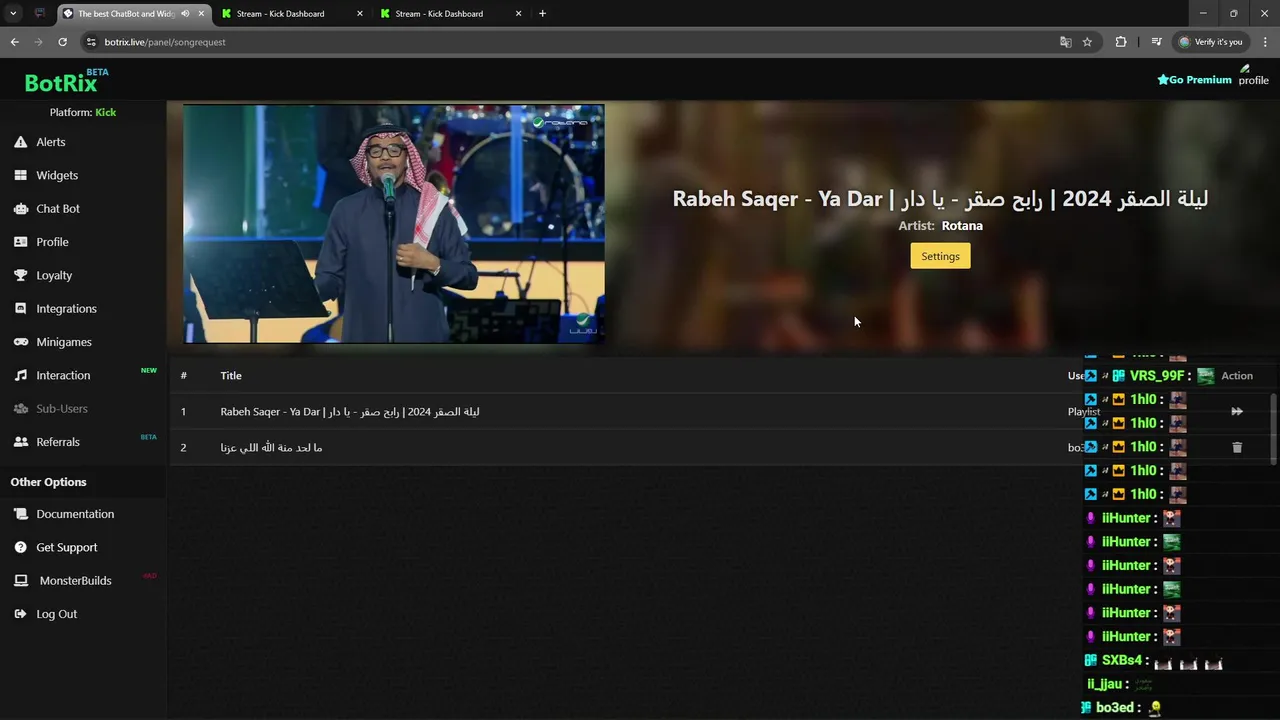This screenshot has height=720, width=1280.
Task: Click the Interaction music note icon
Action: [x=20, y=375]
